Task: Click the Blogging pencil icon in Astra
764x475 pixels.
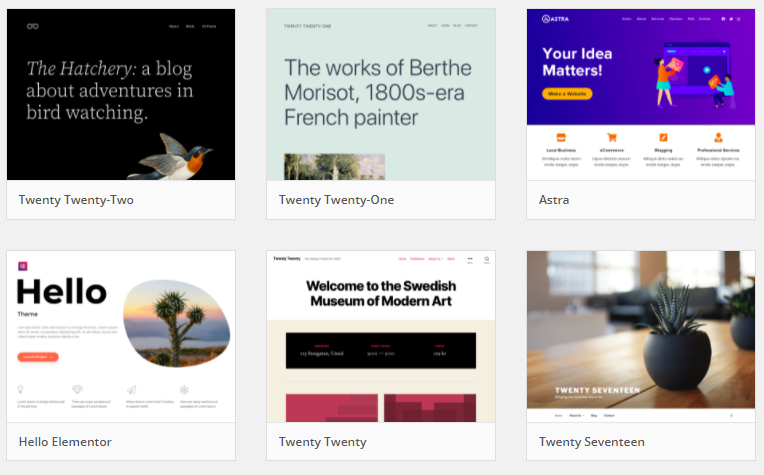Action: 663,137
